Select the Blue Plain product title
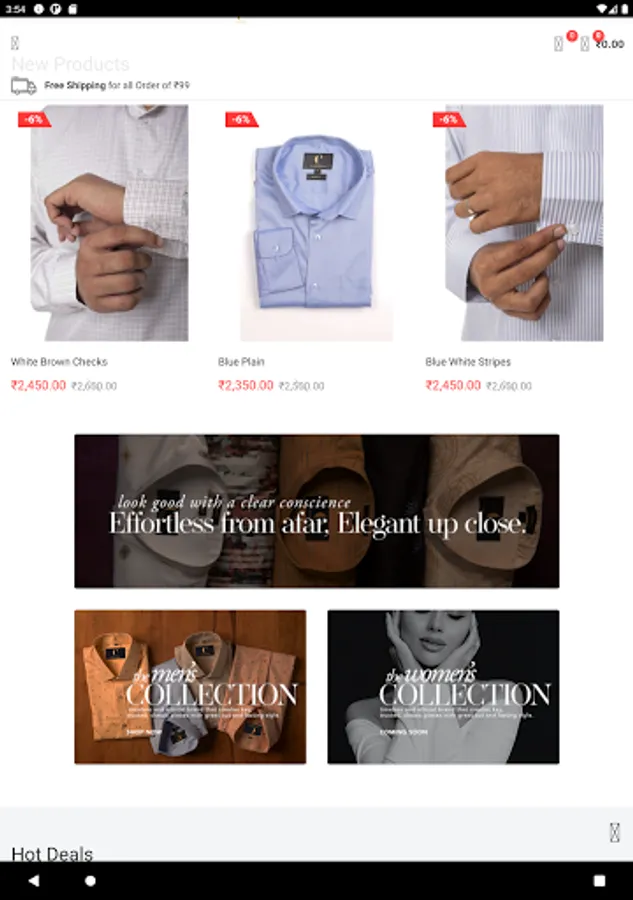Screen dimensions: 633x900 pos(241,362)
